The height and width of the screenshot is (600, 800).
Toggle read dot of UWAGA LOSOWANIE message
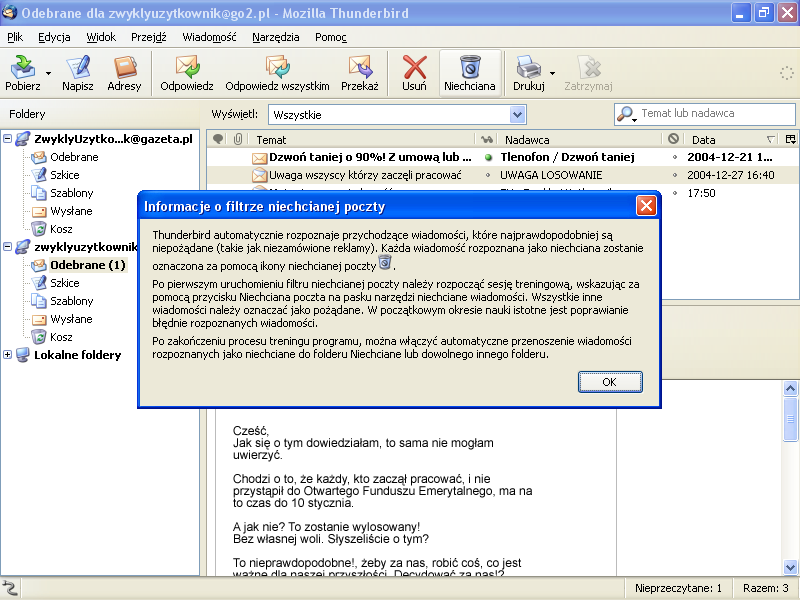(488, 175)
